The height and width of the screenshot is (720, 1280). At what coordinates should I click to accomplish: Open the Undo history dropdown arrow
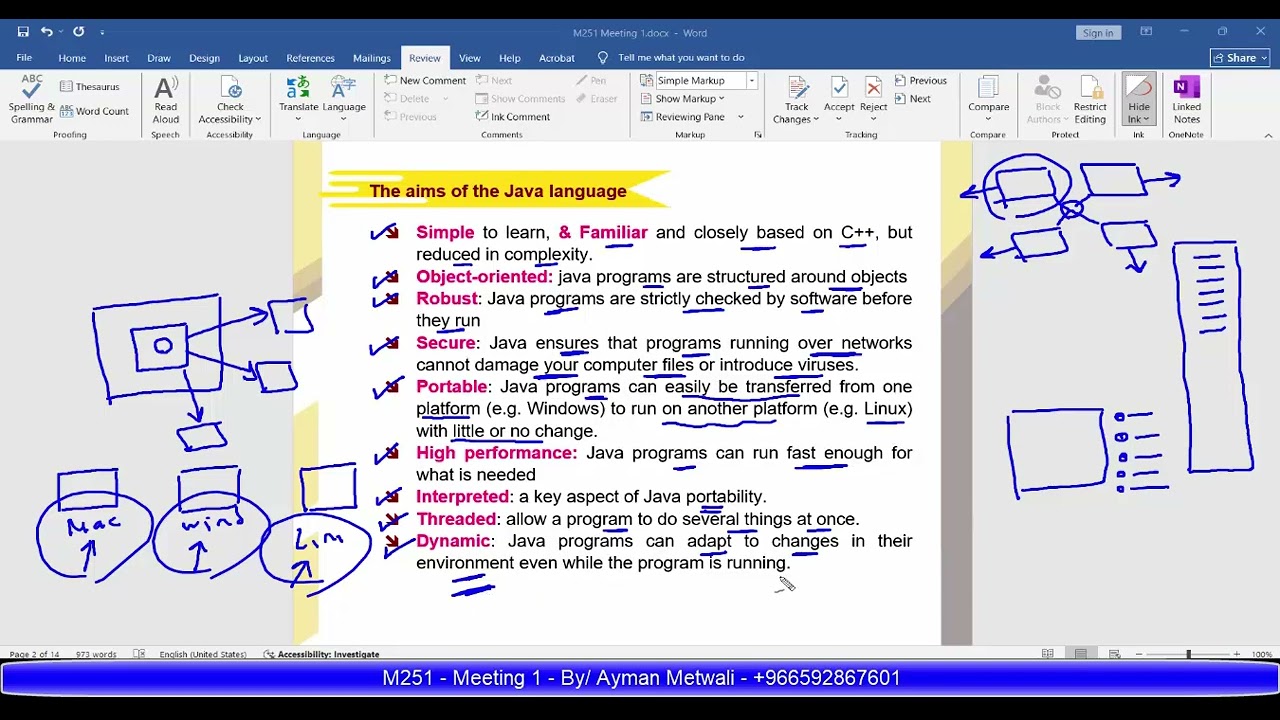click(61, 32)
